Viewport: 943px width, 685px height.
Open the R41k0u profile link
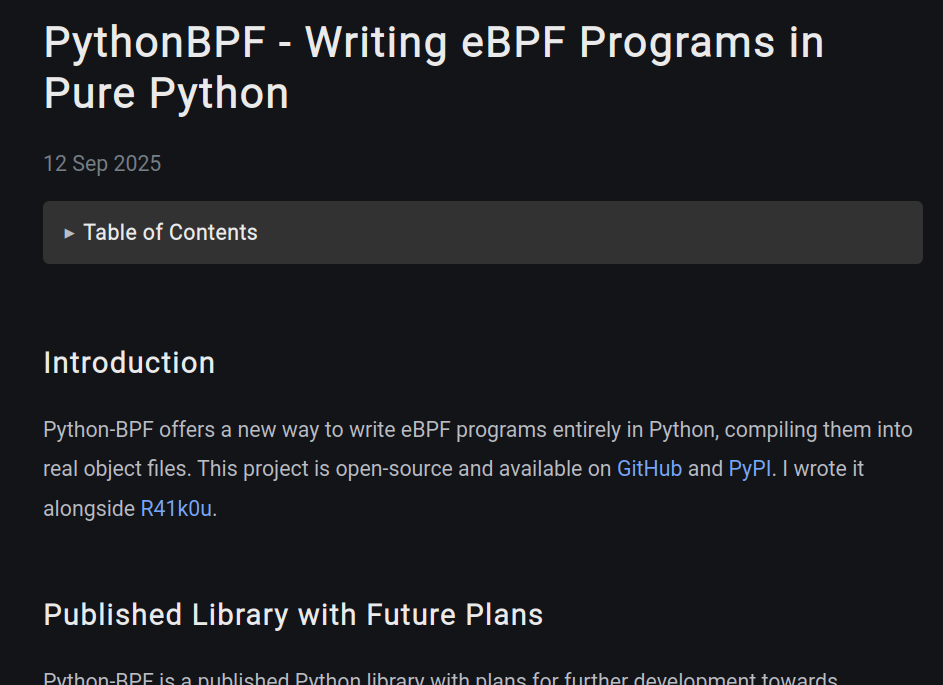pyautogui.click(x=176, y=509)
